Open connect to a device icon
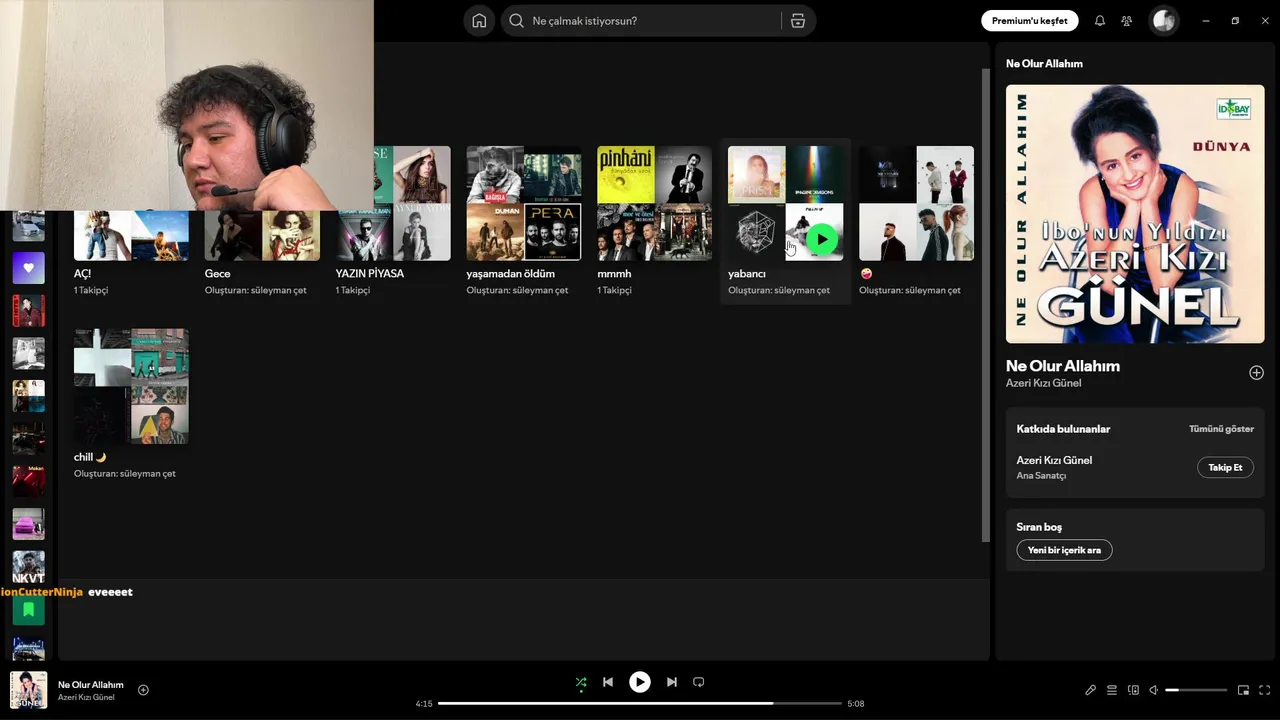The width and height of the screenshot is (1280, 720). tap(1133, 690)
